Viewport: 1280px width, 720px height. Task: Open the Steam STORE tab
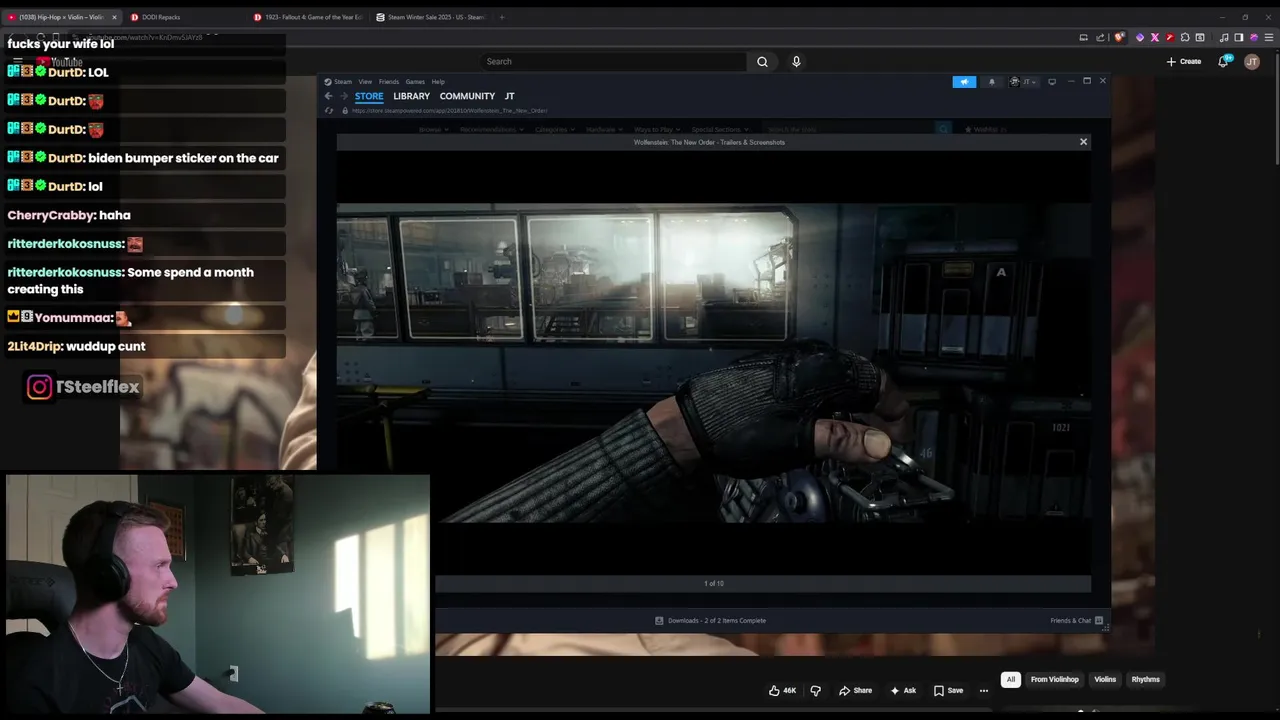369,96
